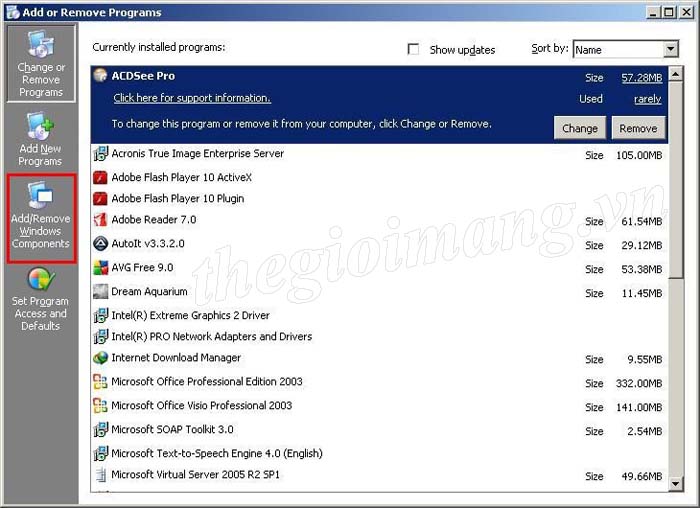Select 'Acronis True Image Enterprise Server' row
This screenshot has width=700, height=508.
[379, 154]
